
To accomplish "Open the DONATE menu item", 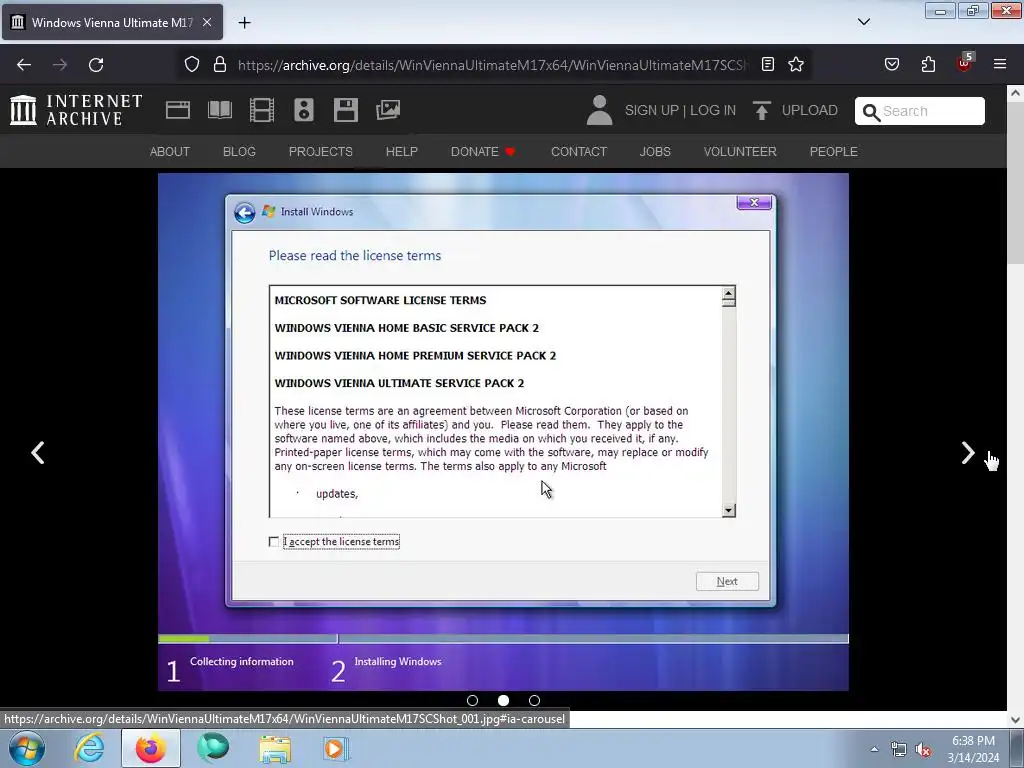I will click(x=483, y=152).
